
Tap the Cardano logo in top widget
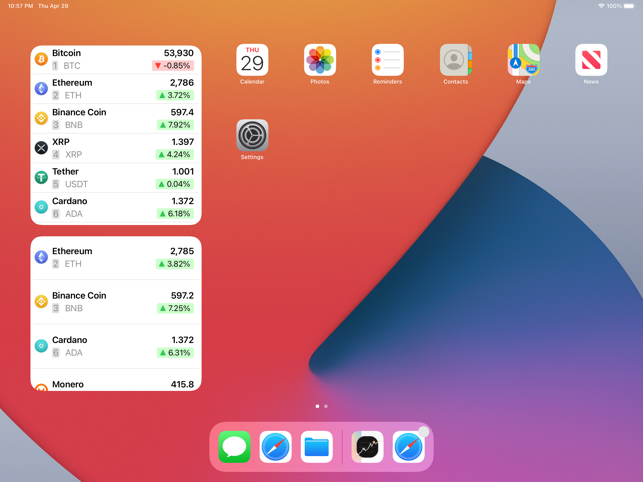pyautogui.click(x=41, y=207)
